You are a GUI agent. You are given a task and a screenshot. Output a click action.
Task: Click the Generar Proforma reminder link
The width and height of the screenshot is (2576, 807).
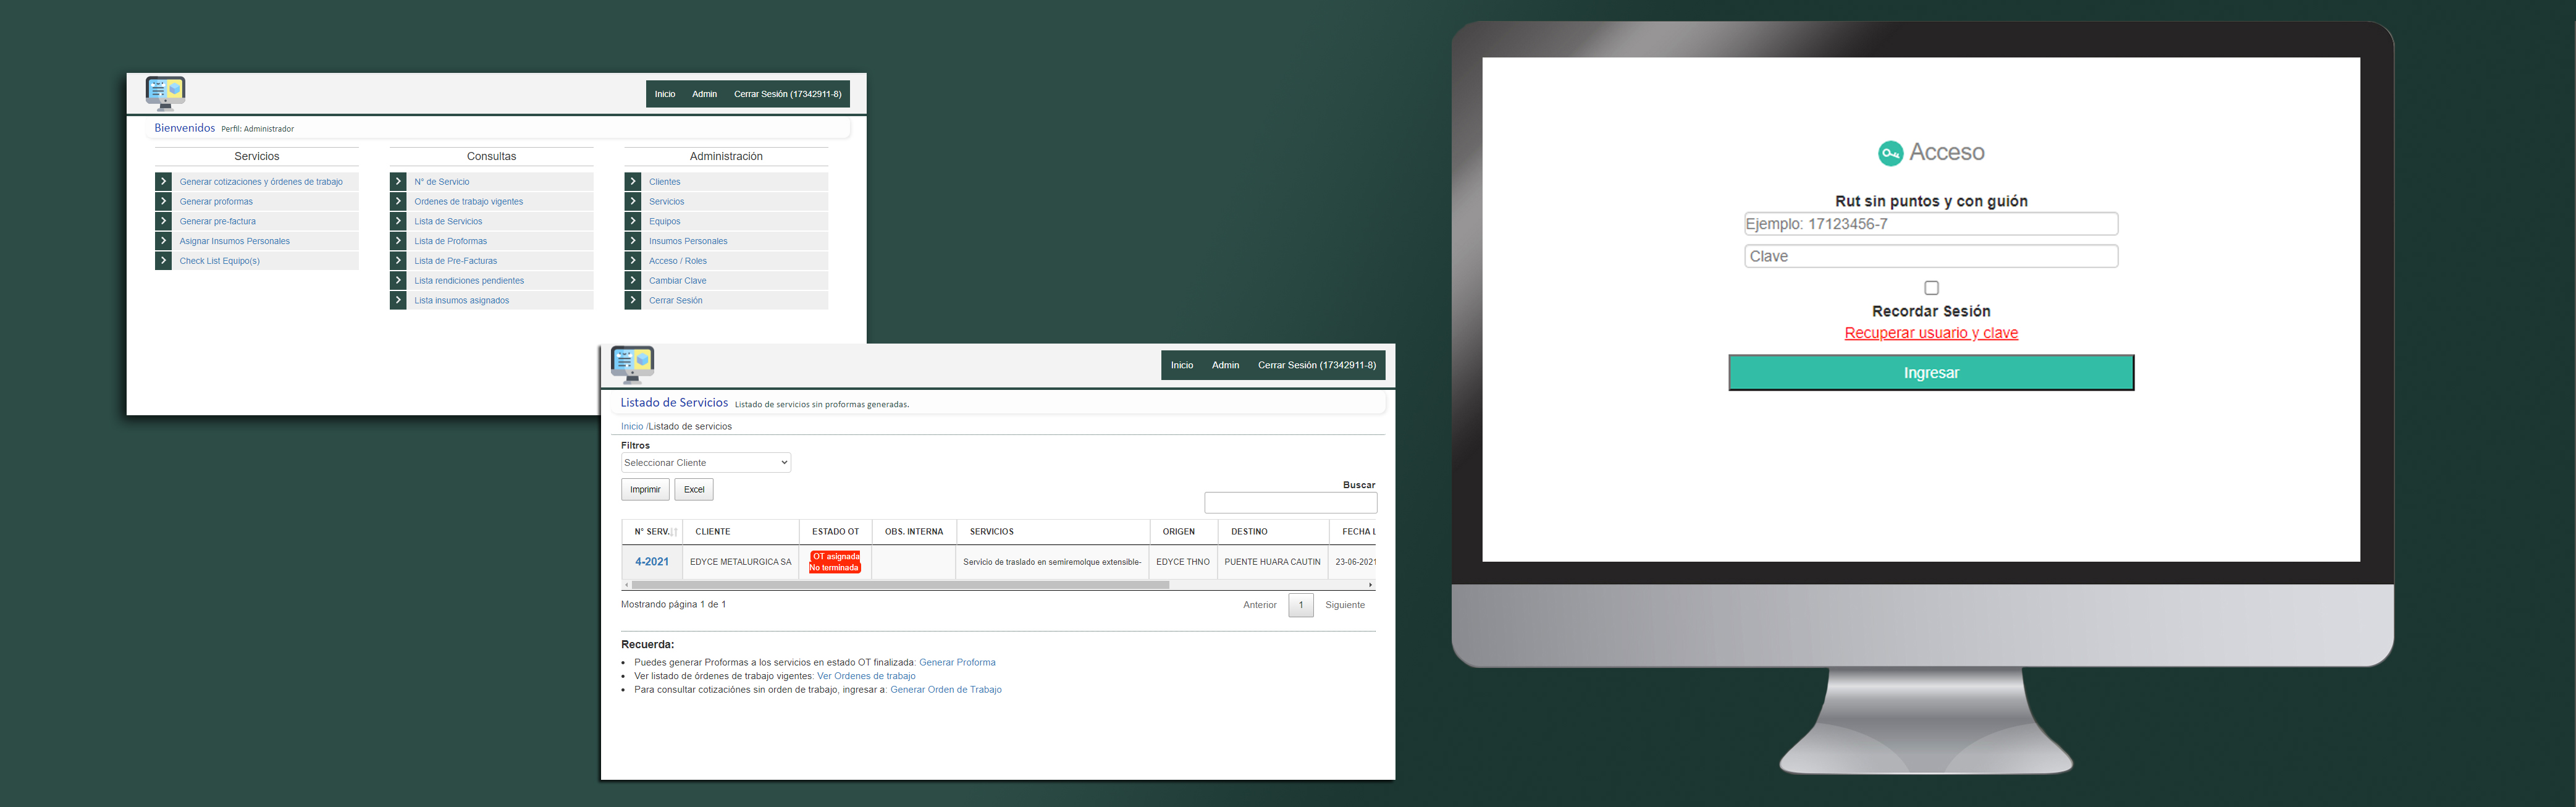[956, 662]
